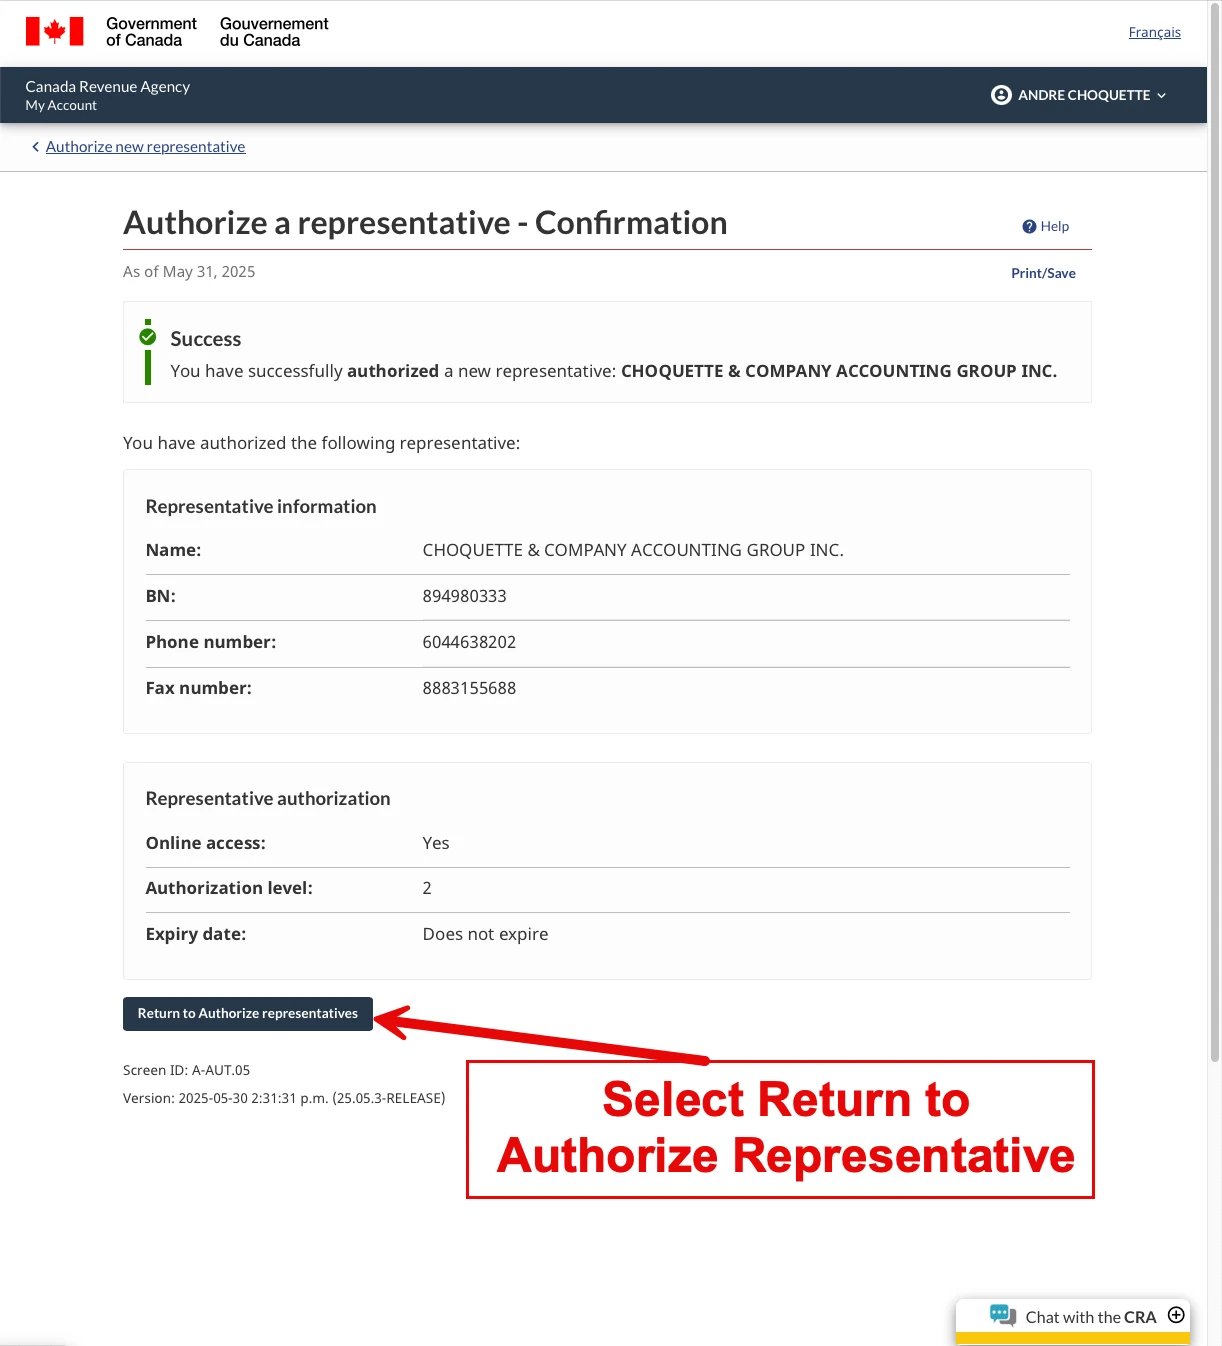Click the back chevron beside Authorize new representative
This screenshot has width=1222, height=1346.
(36, 147)
